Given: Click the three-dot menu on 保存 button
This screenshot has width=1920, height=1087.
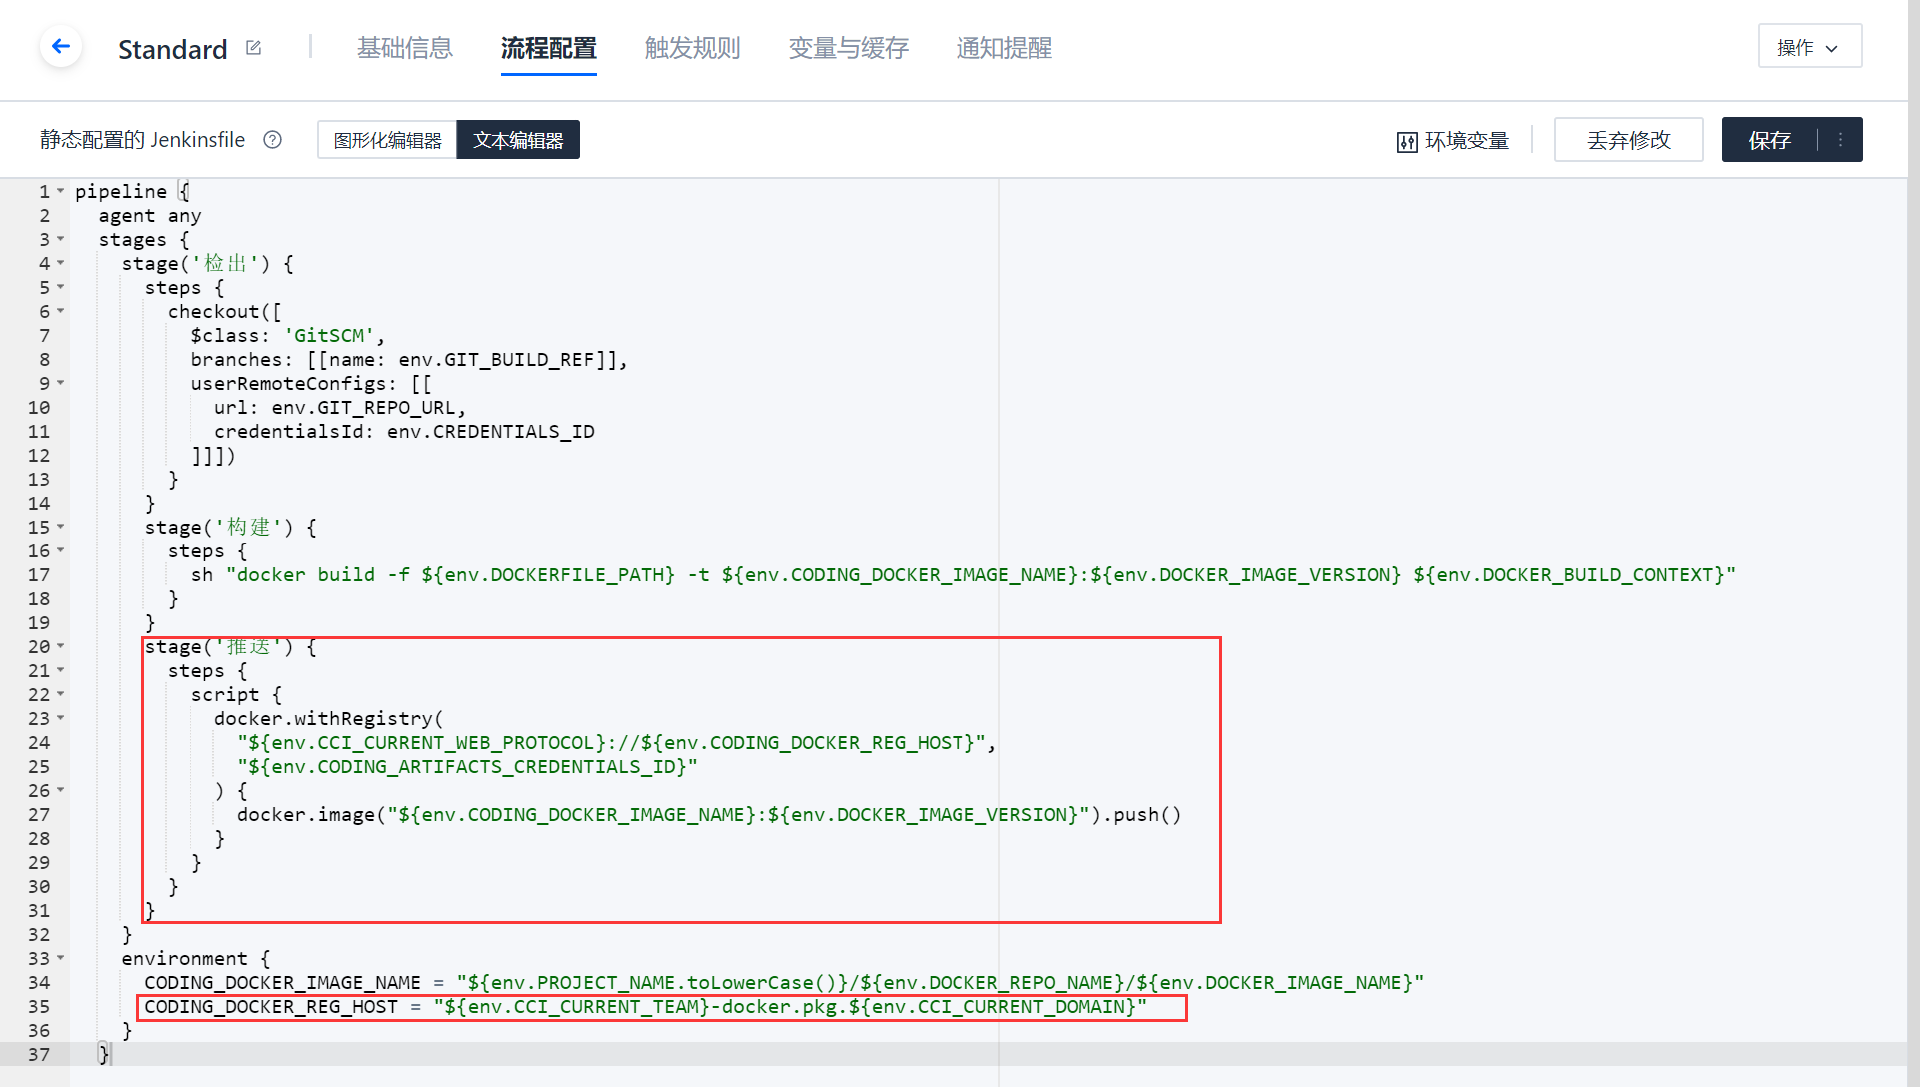Looking at the screenshot, I should (x=1840, y=140).
